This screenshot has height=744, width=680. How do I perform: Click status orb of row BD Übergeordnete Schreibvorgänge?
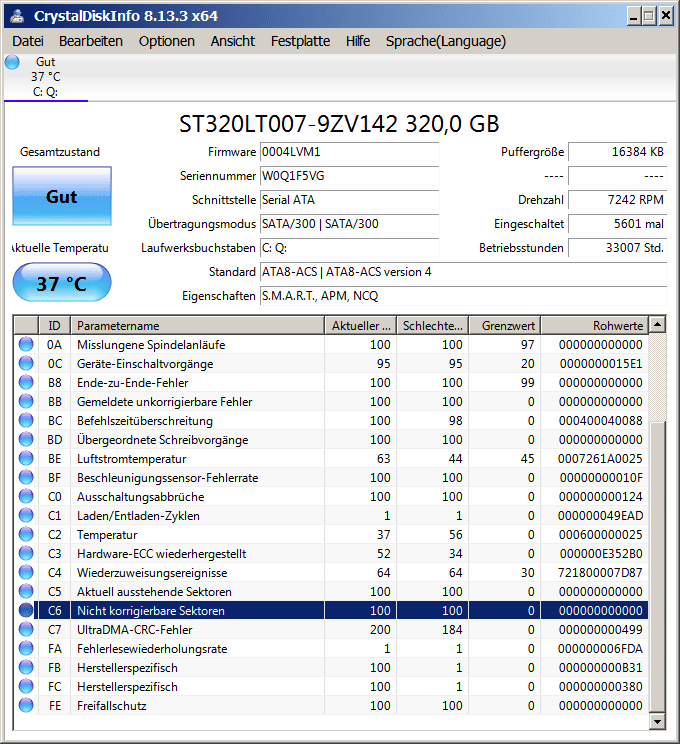pos(26,439)
